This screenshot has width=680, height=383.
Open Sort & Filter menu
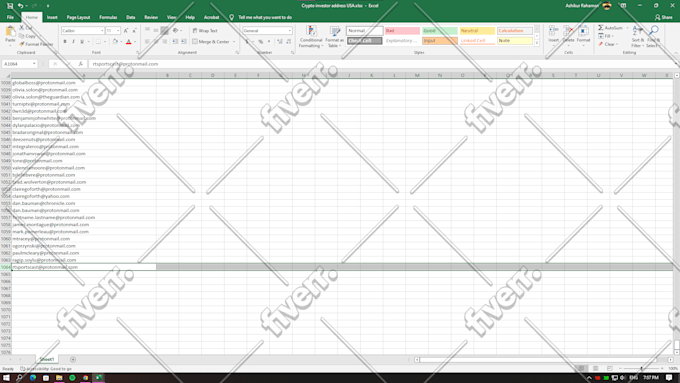(638, 36)
